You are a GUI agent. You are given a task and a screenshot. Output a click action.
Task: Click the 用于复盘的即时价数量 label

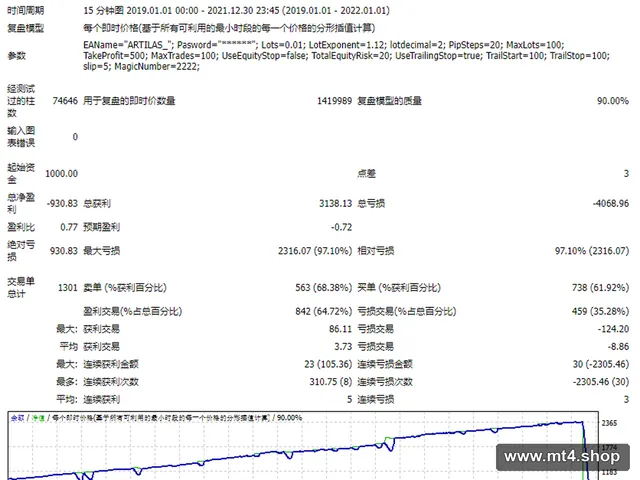click(x=129, y=101)
